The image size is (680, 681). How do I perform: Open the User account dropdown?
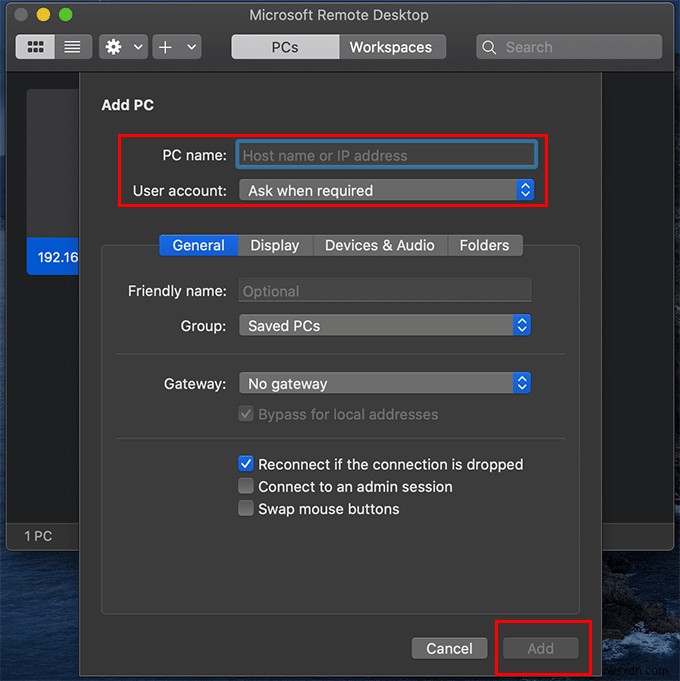click(x=386, y=190)
